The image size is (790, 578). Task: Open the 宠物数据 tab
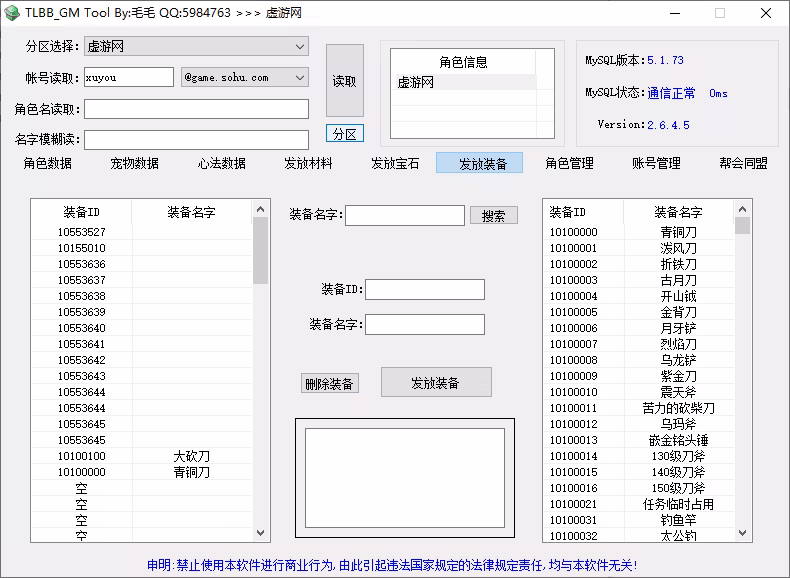coord(135,163)
